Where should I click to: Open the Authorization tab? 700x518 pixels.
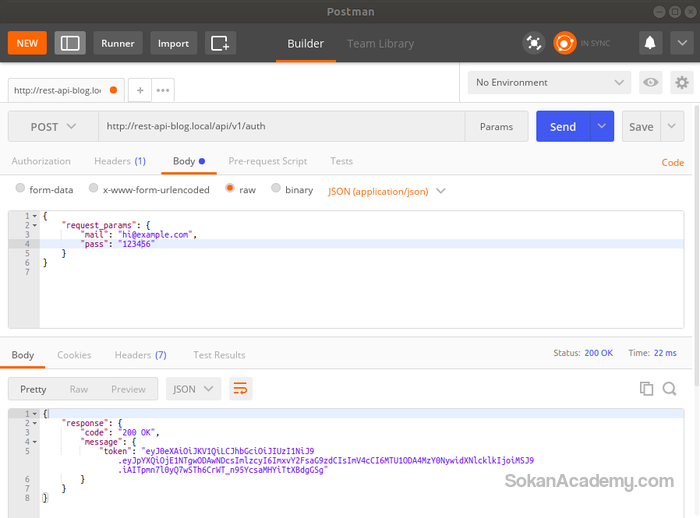click(x=41, y=161)
